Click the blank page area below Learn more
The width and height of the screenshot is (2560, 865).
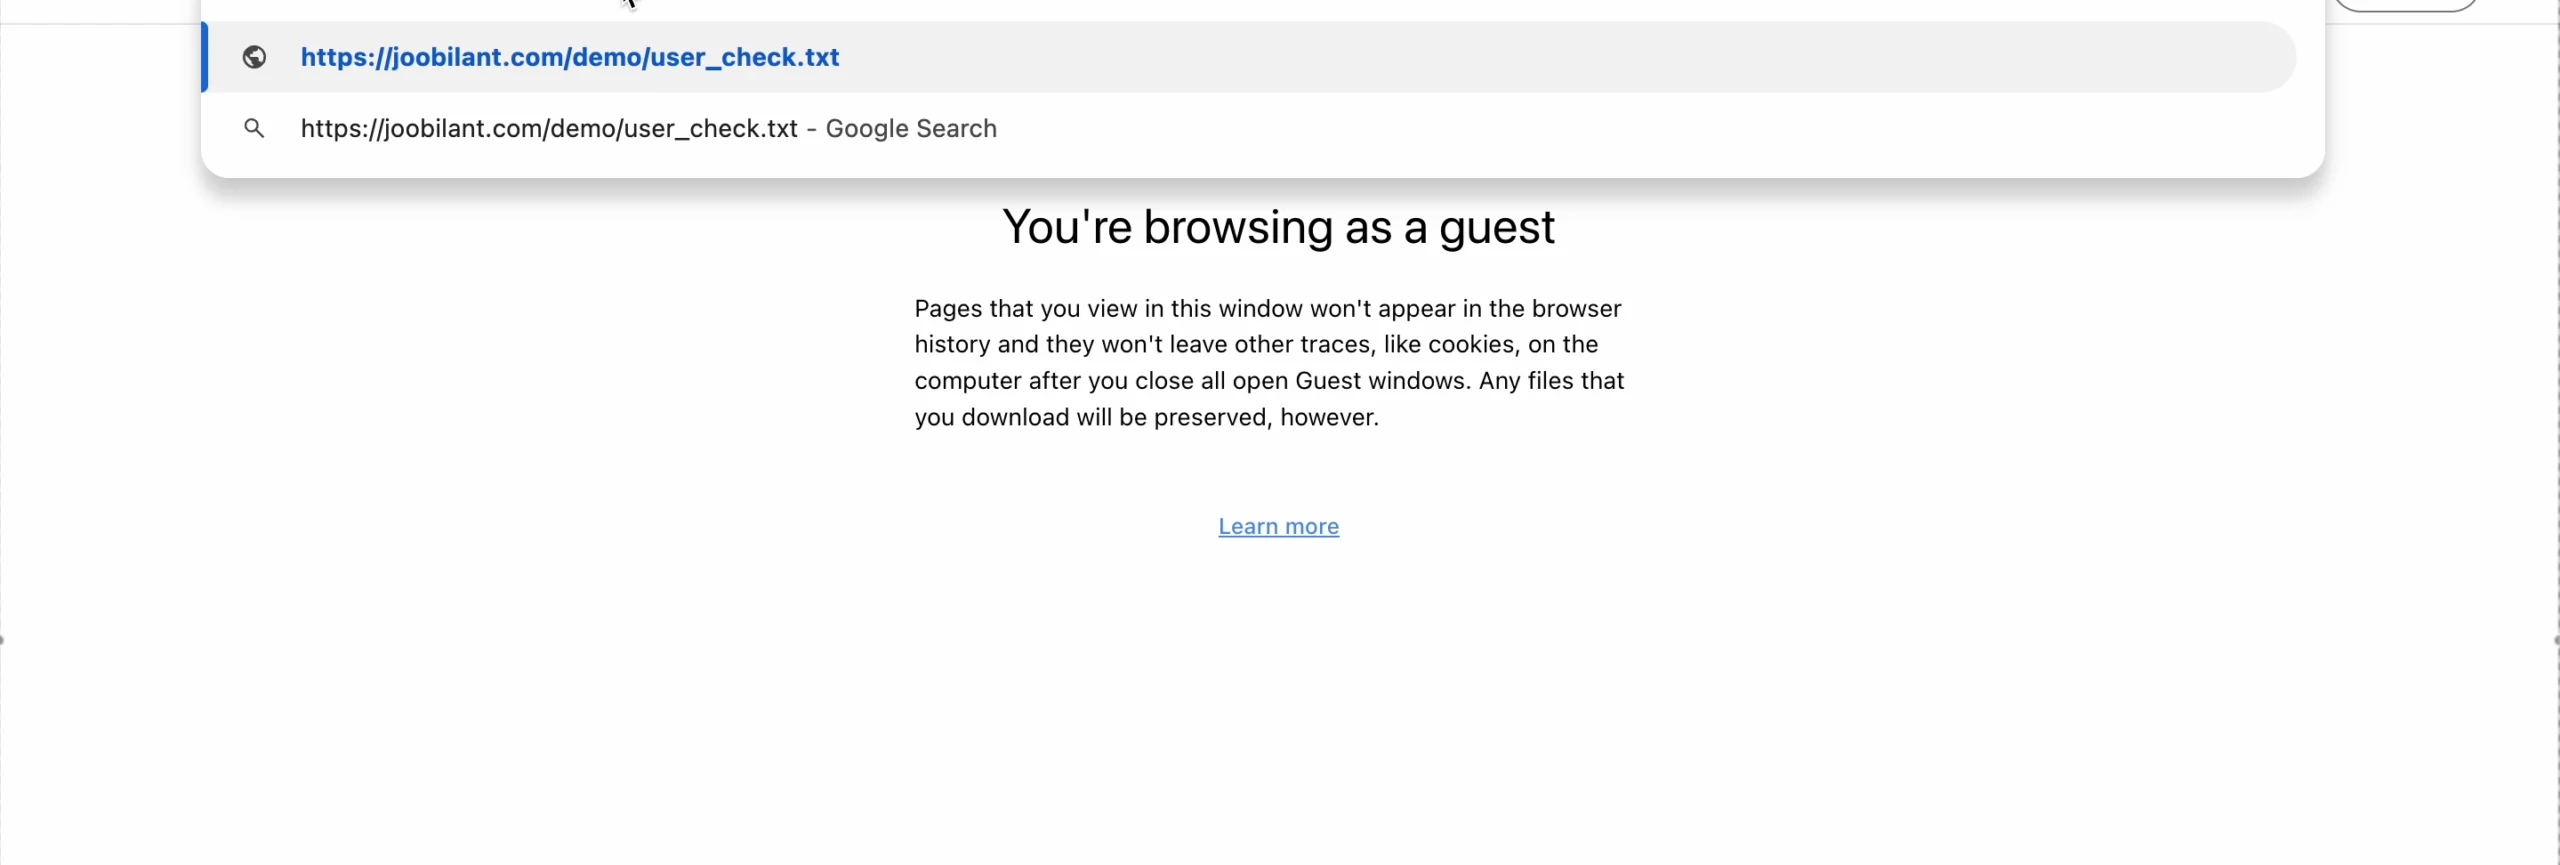pos(1278,700)
